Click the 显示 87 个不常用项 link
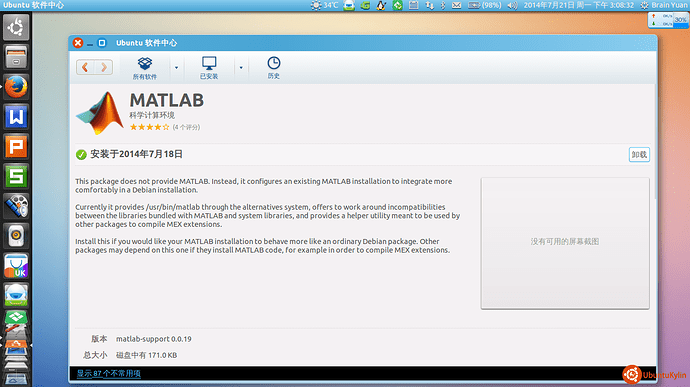Screen dimensions: 690x387 [109, 373]
